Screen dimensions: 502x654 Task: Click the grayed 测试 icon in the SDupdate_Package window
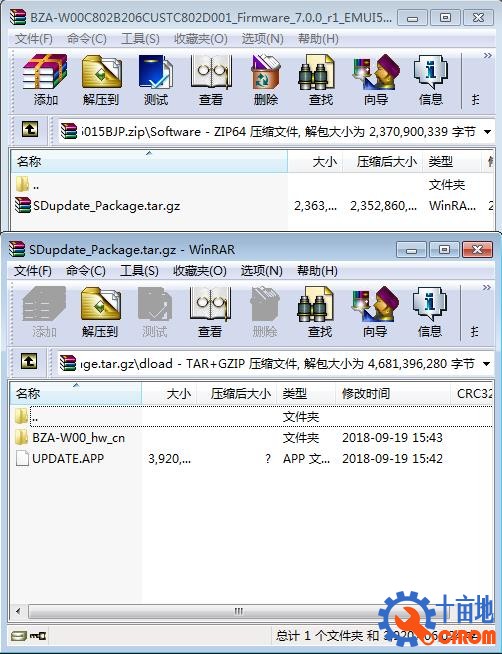155,312
